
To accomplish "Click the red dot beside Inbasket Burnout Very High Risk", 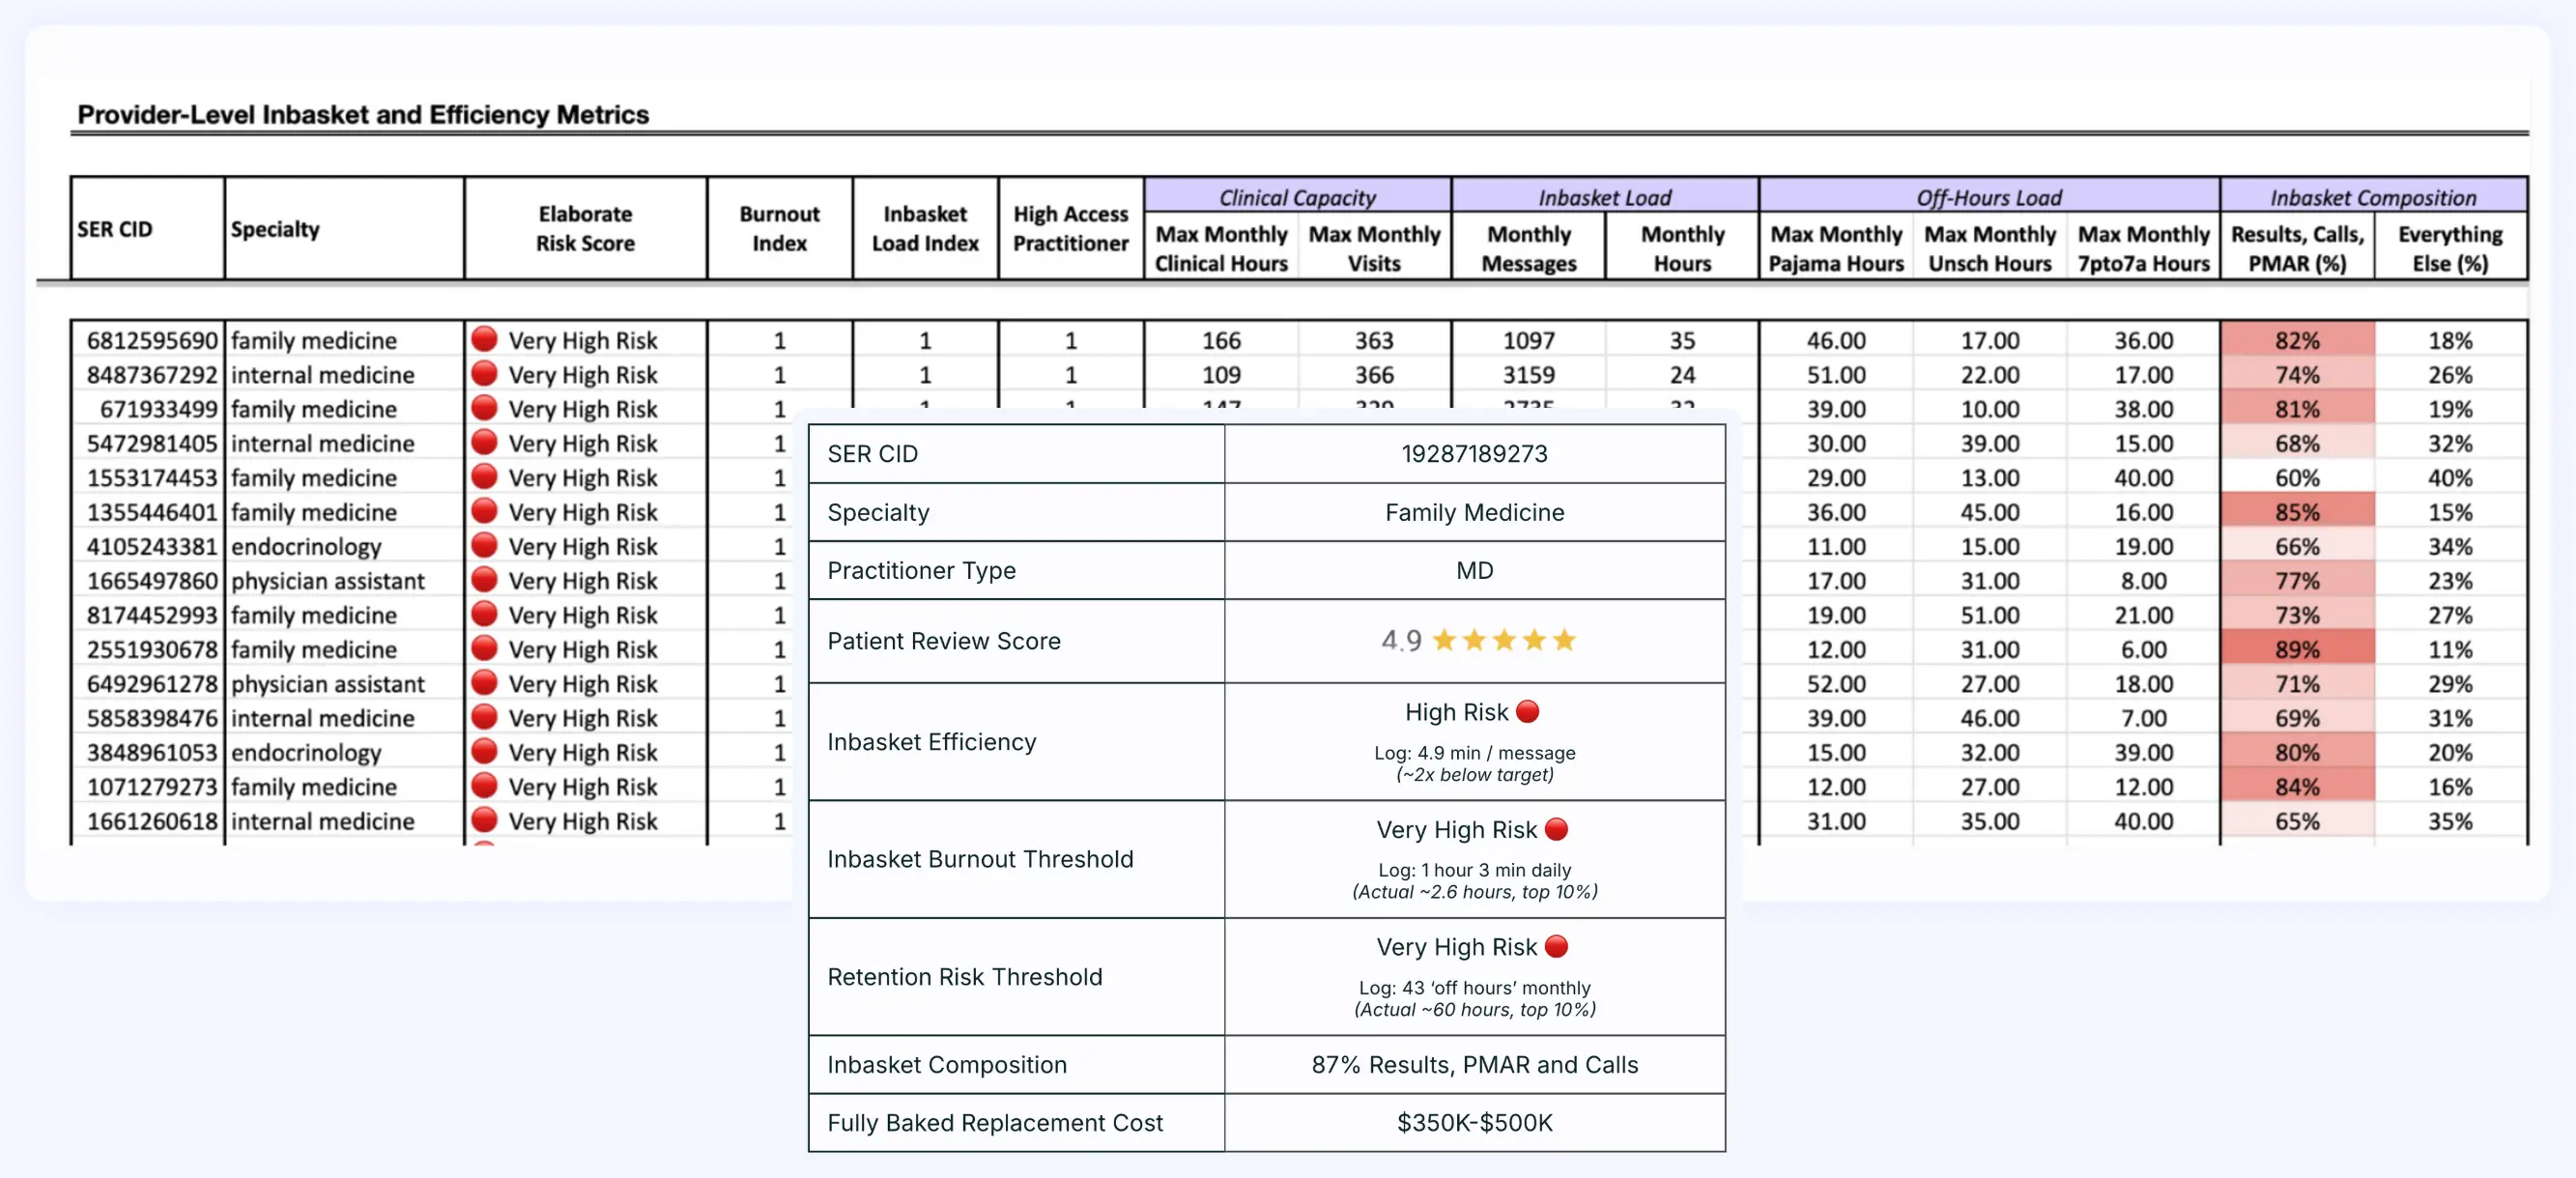I will [x=1556, y=829].
